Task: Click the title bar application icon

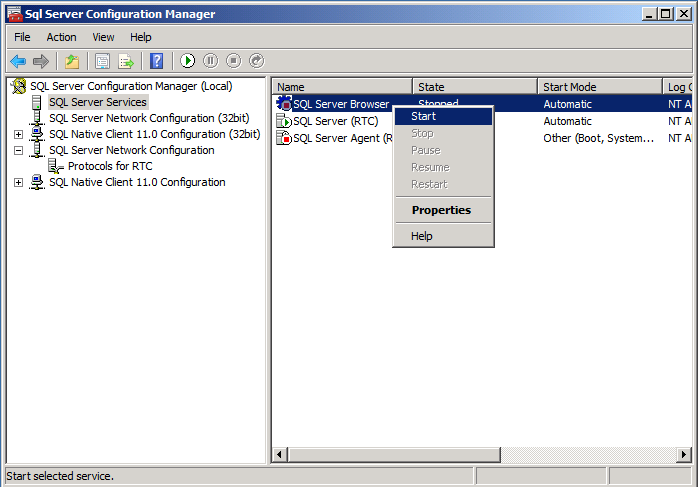Action: (15, 14)
